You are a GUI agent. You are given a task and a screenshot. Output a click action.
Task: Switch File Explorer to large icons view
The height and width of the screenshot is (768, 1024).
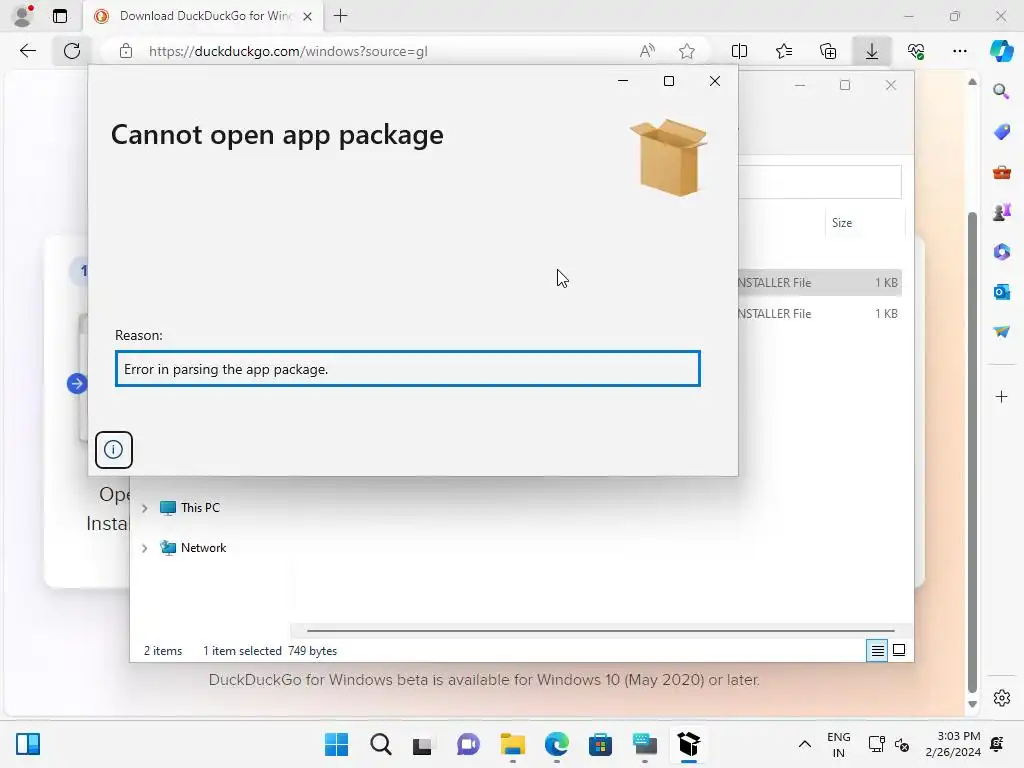(899, 650)
